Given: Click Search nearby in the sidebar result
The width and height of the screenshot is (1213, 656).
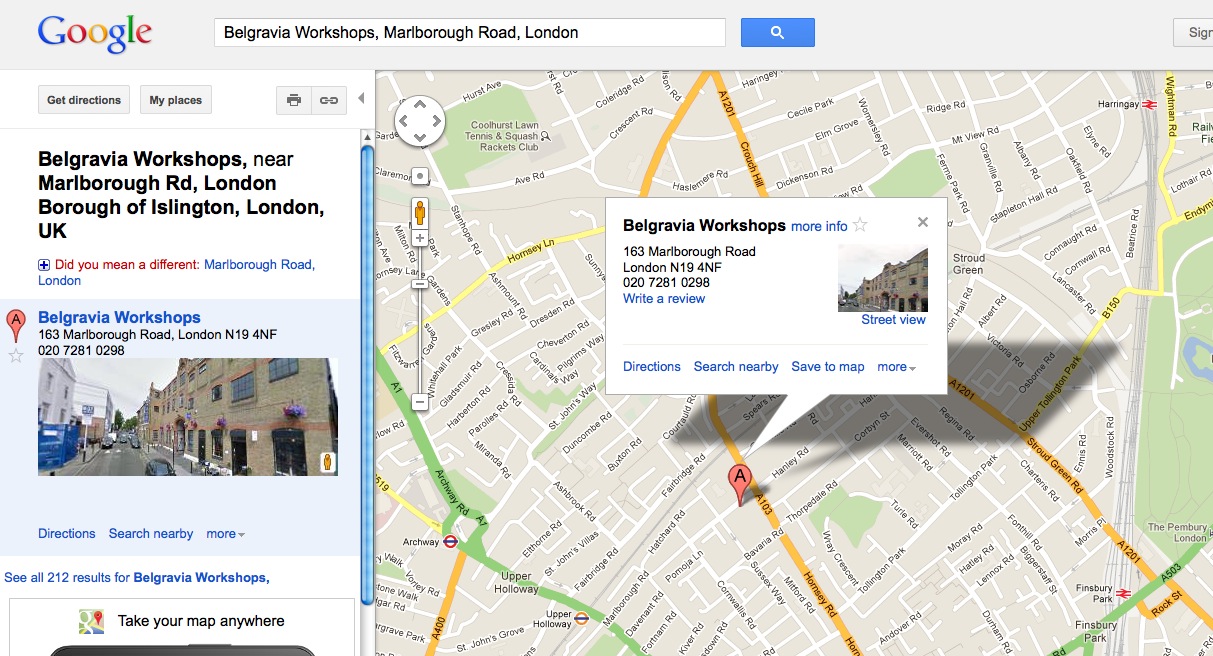Looking at the screenshot, I should [x=151, y=533].
